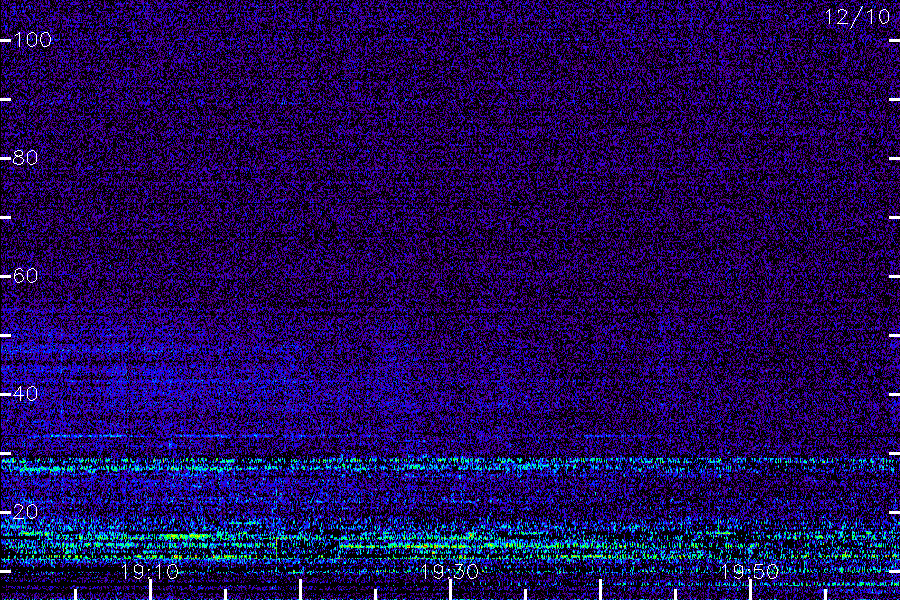Viewport: 900px width, 600px height.
Task: Click the 20 frequency axis label
Action: pyautogui.click(x=25, y=512)
